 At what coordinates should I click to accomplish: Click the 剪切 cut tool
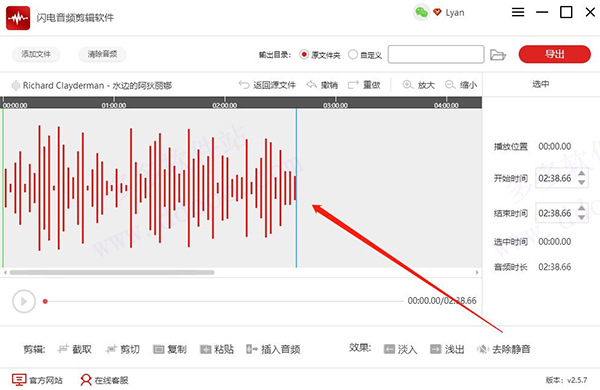[x=122, y=349]
